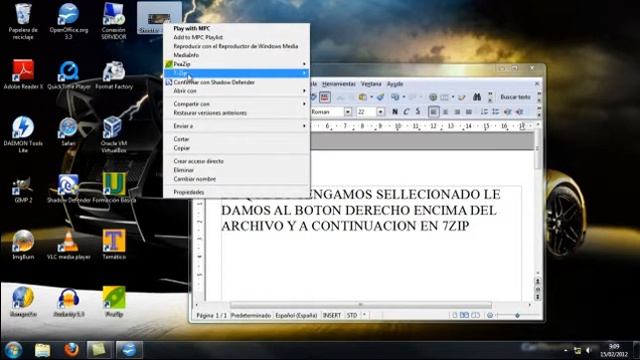The width and height of the screenshot is (640, 360).
Task: Expand the PeaZip submenu arrow
Action: [304, 64]
